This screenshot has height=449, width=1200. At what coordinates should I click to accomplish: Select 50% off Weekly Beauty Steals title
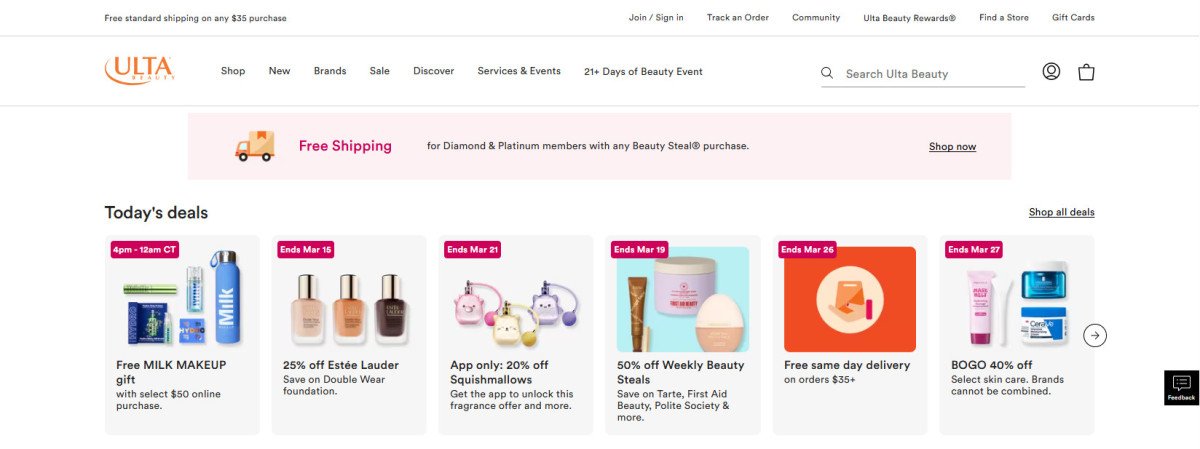(681, 372)
